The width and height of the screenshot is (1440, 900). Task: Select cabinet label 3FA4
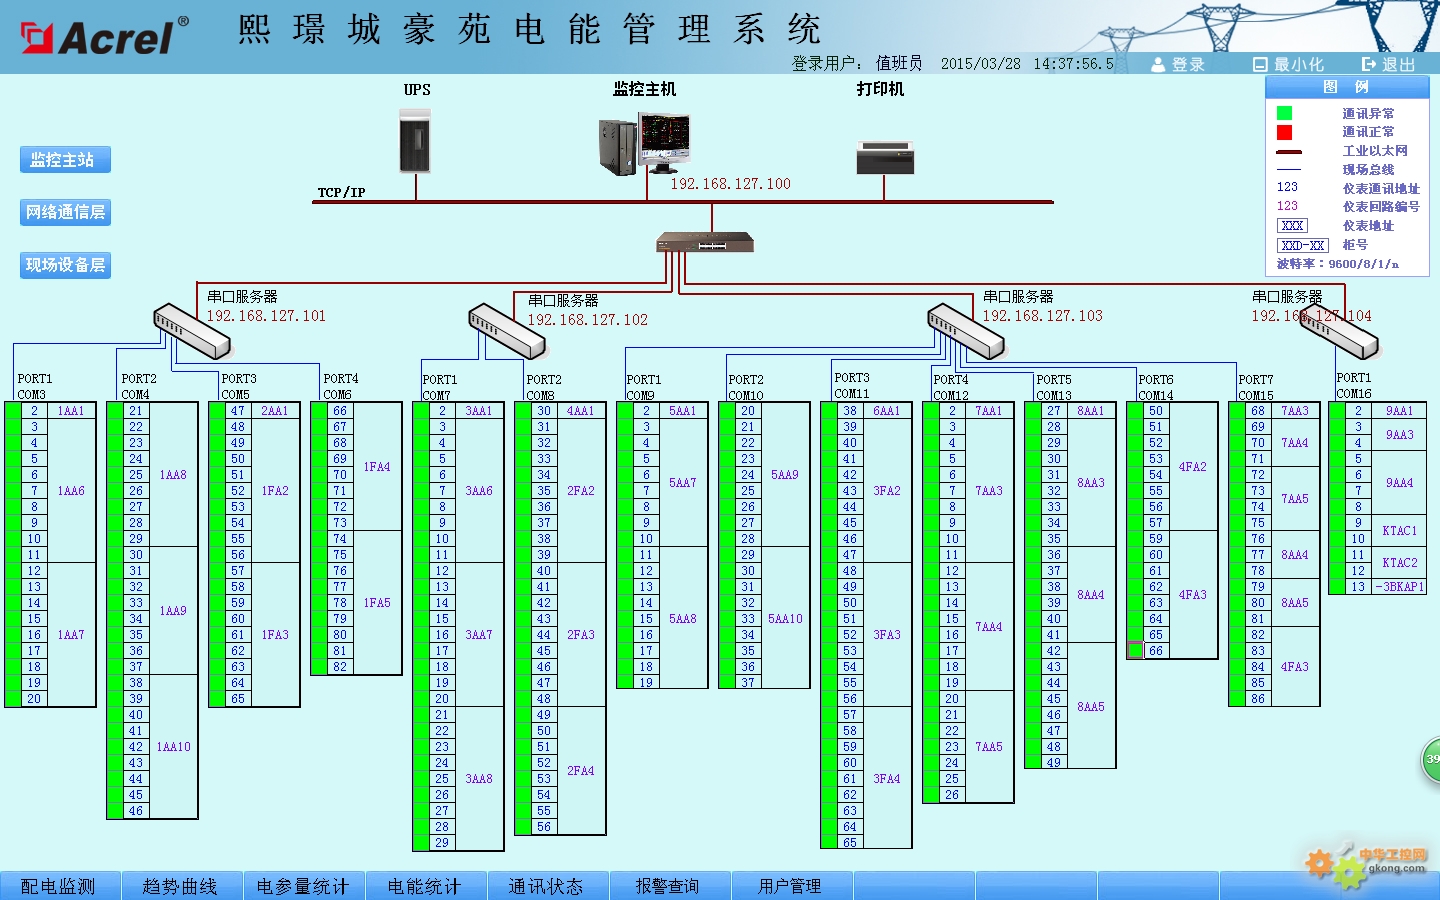[x=887, y=779]
